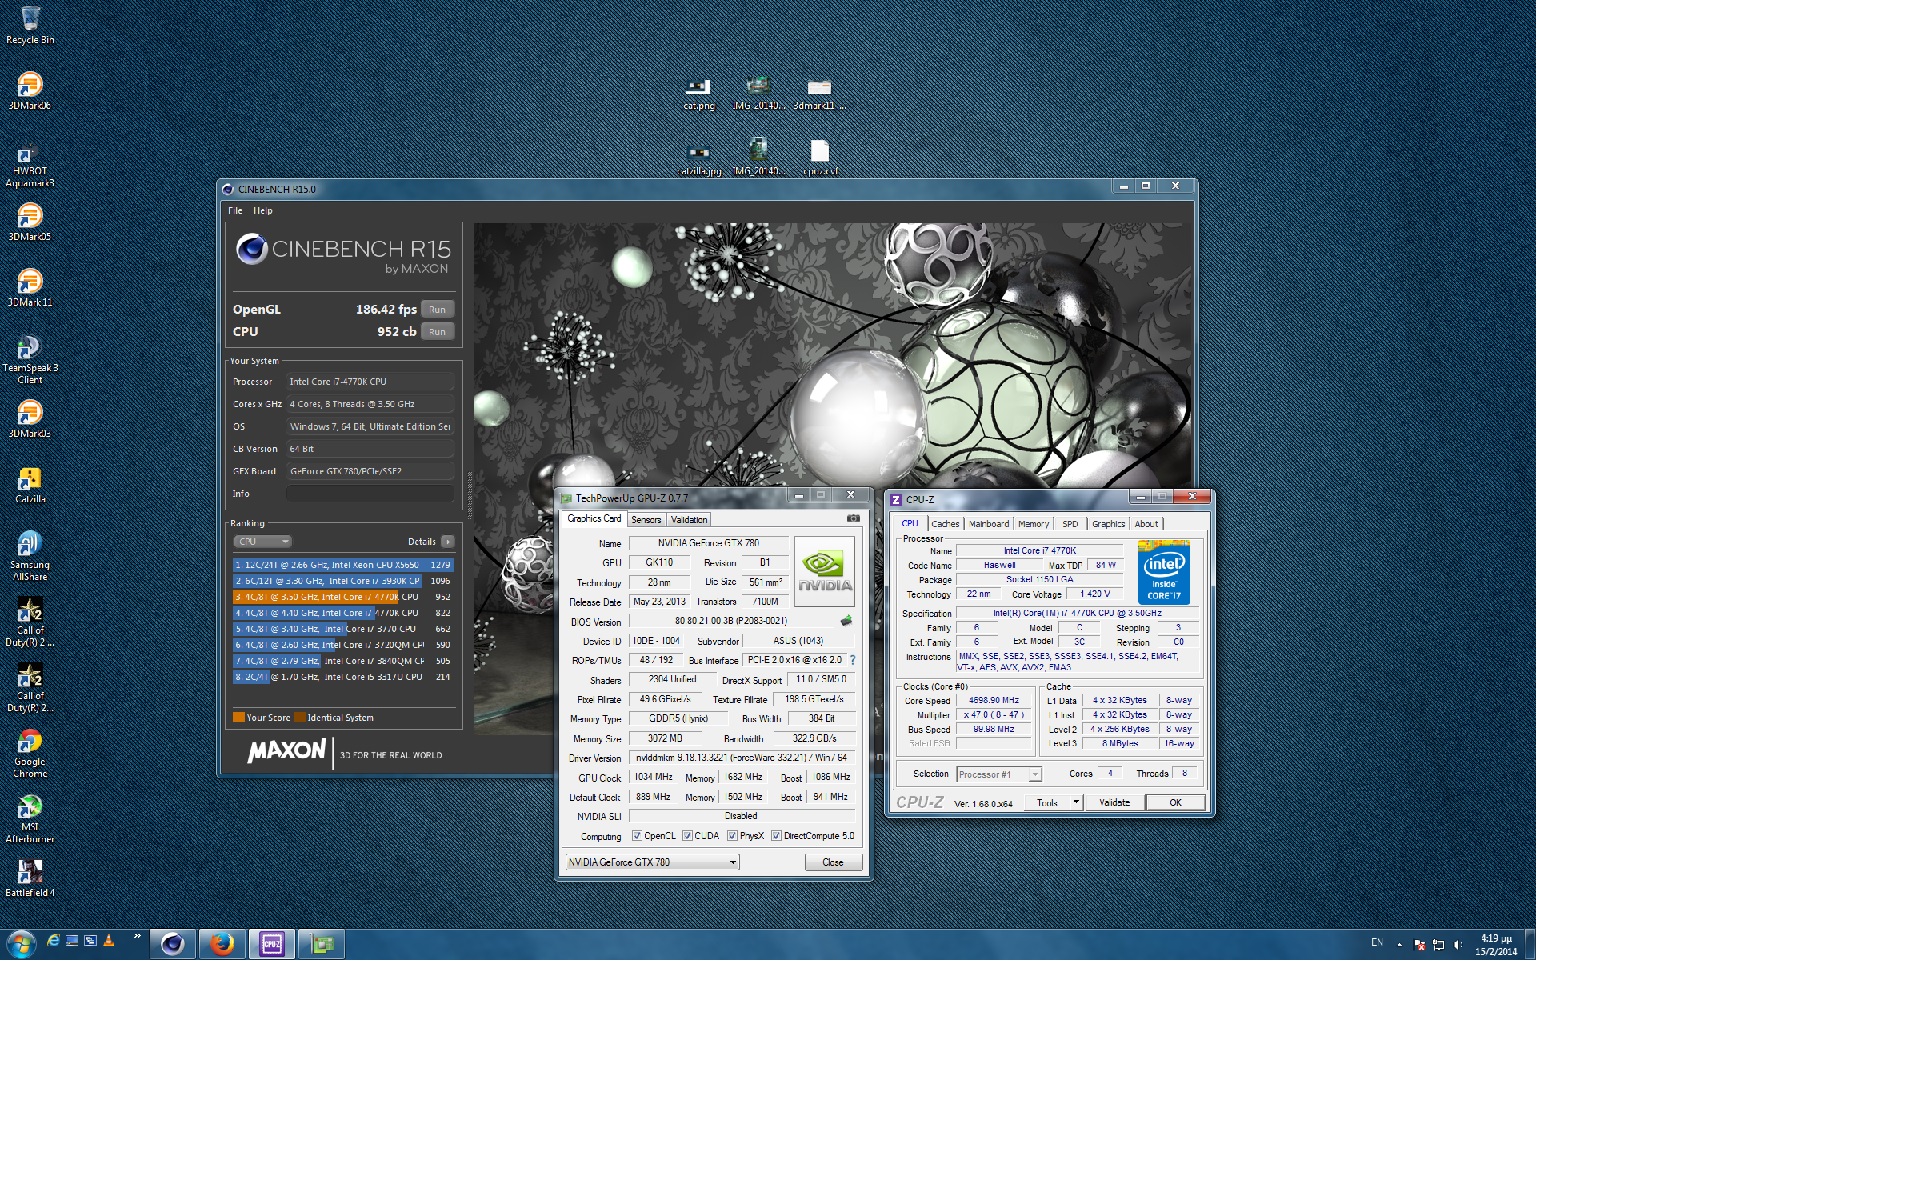Switch to GPU-Z in the taskbar

point(321,943)
